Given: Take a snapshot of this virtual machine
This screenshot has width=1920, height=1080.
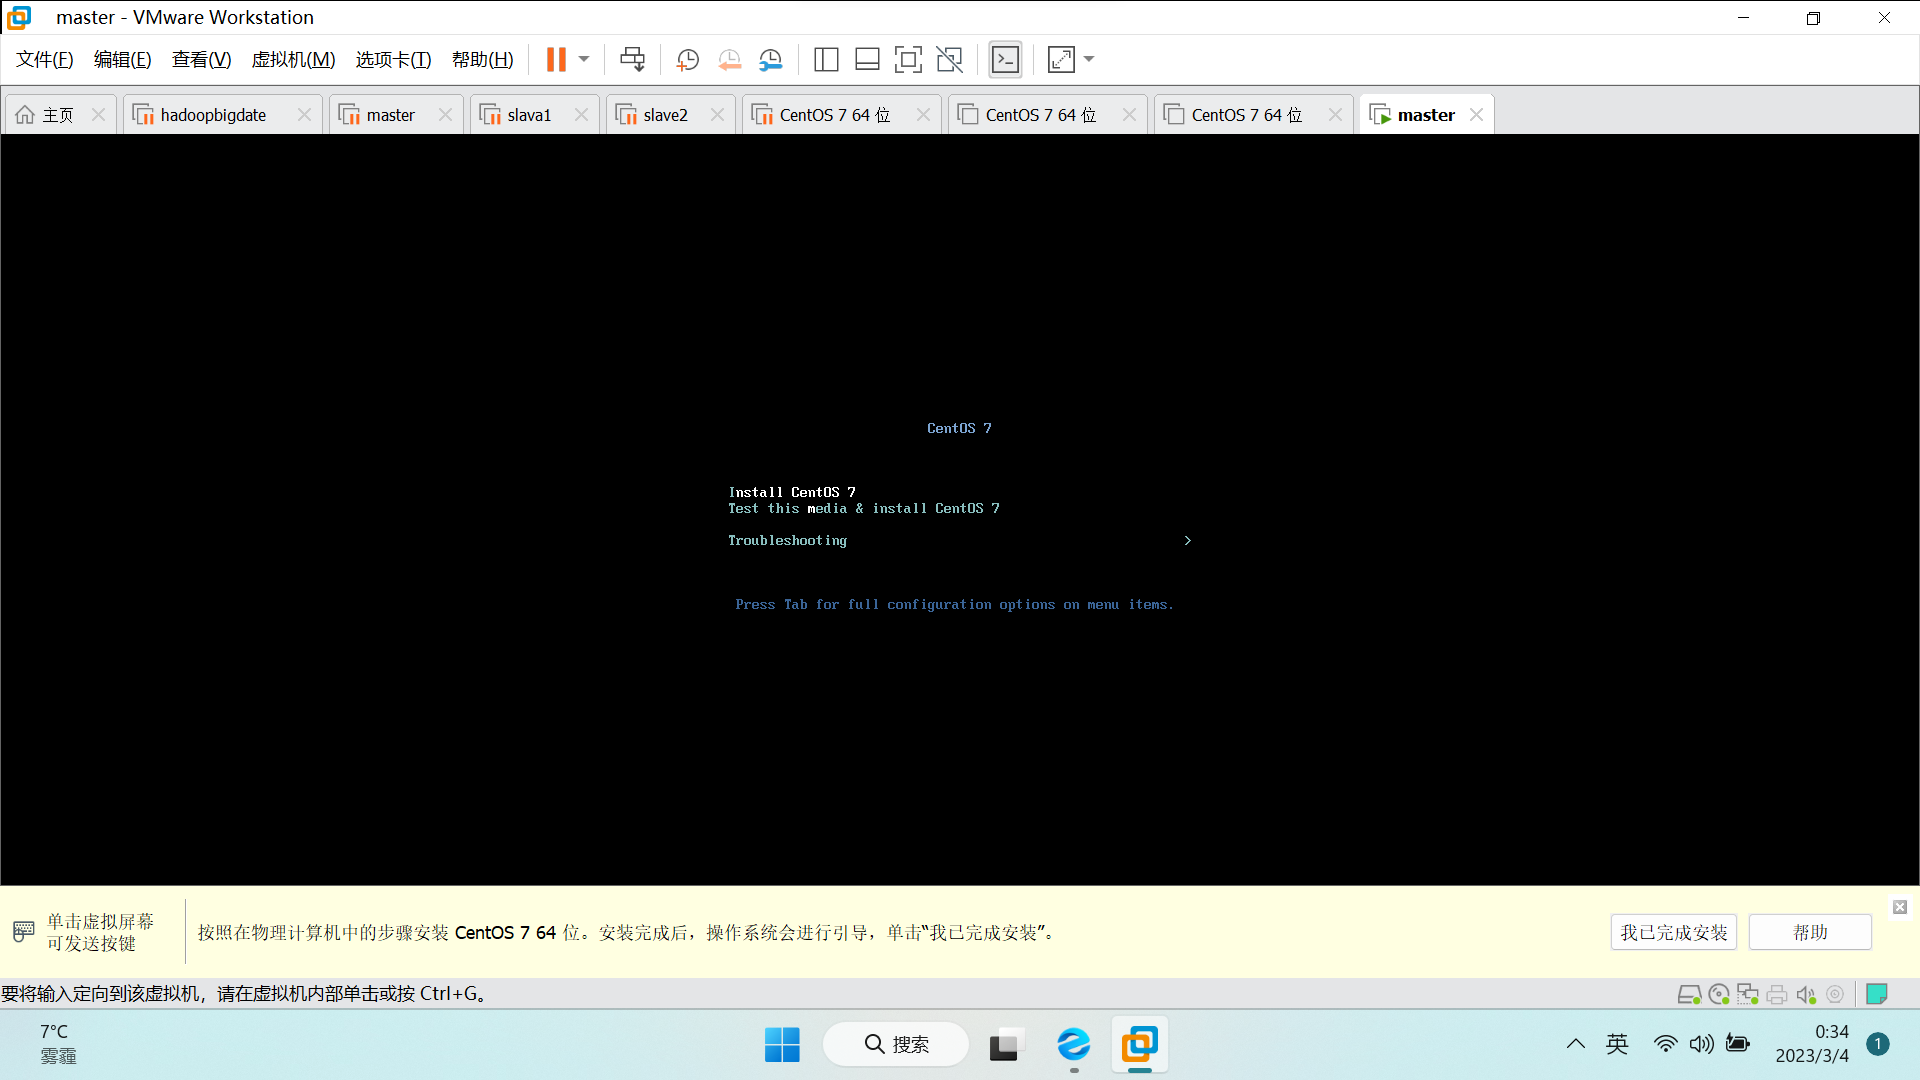Looking at the screenshot, I should [687, 60].
